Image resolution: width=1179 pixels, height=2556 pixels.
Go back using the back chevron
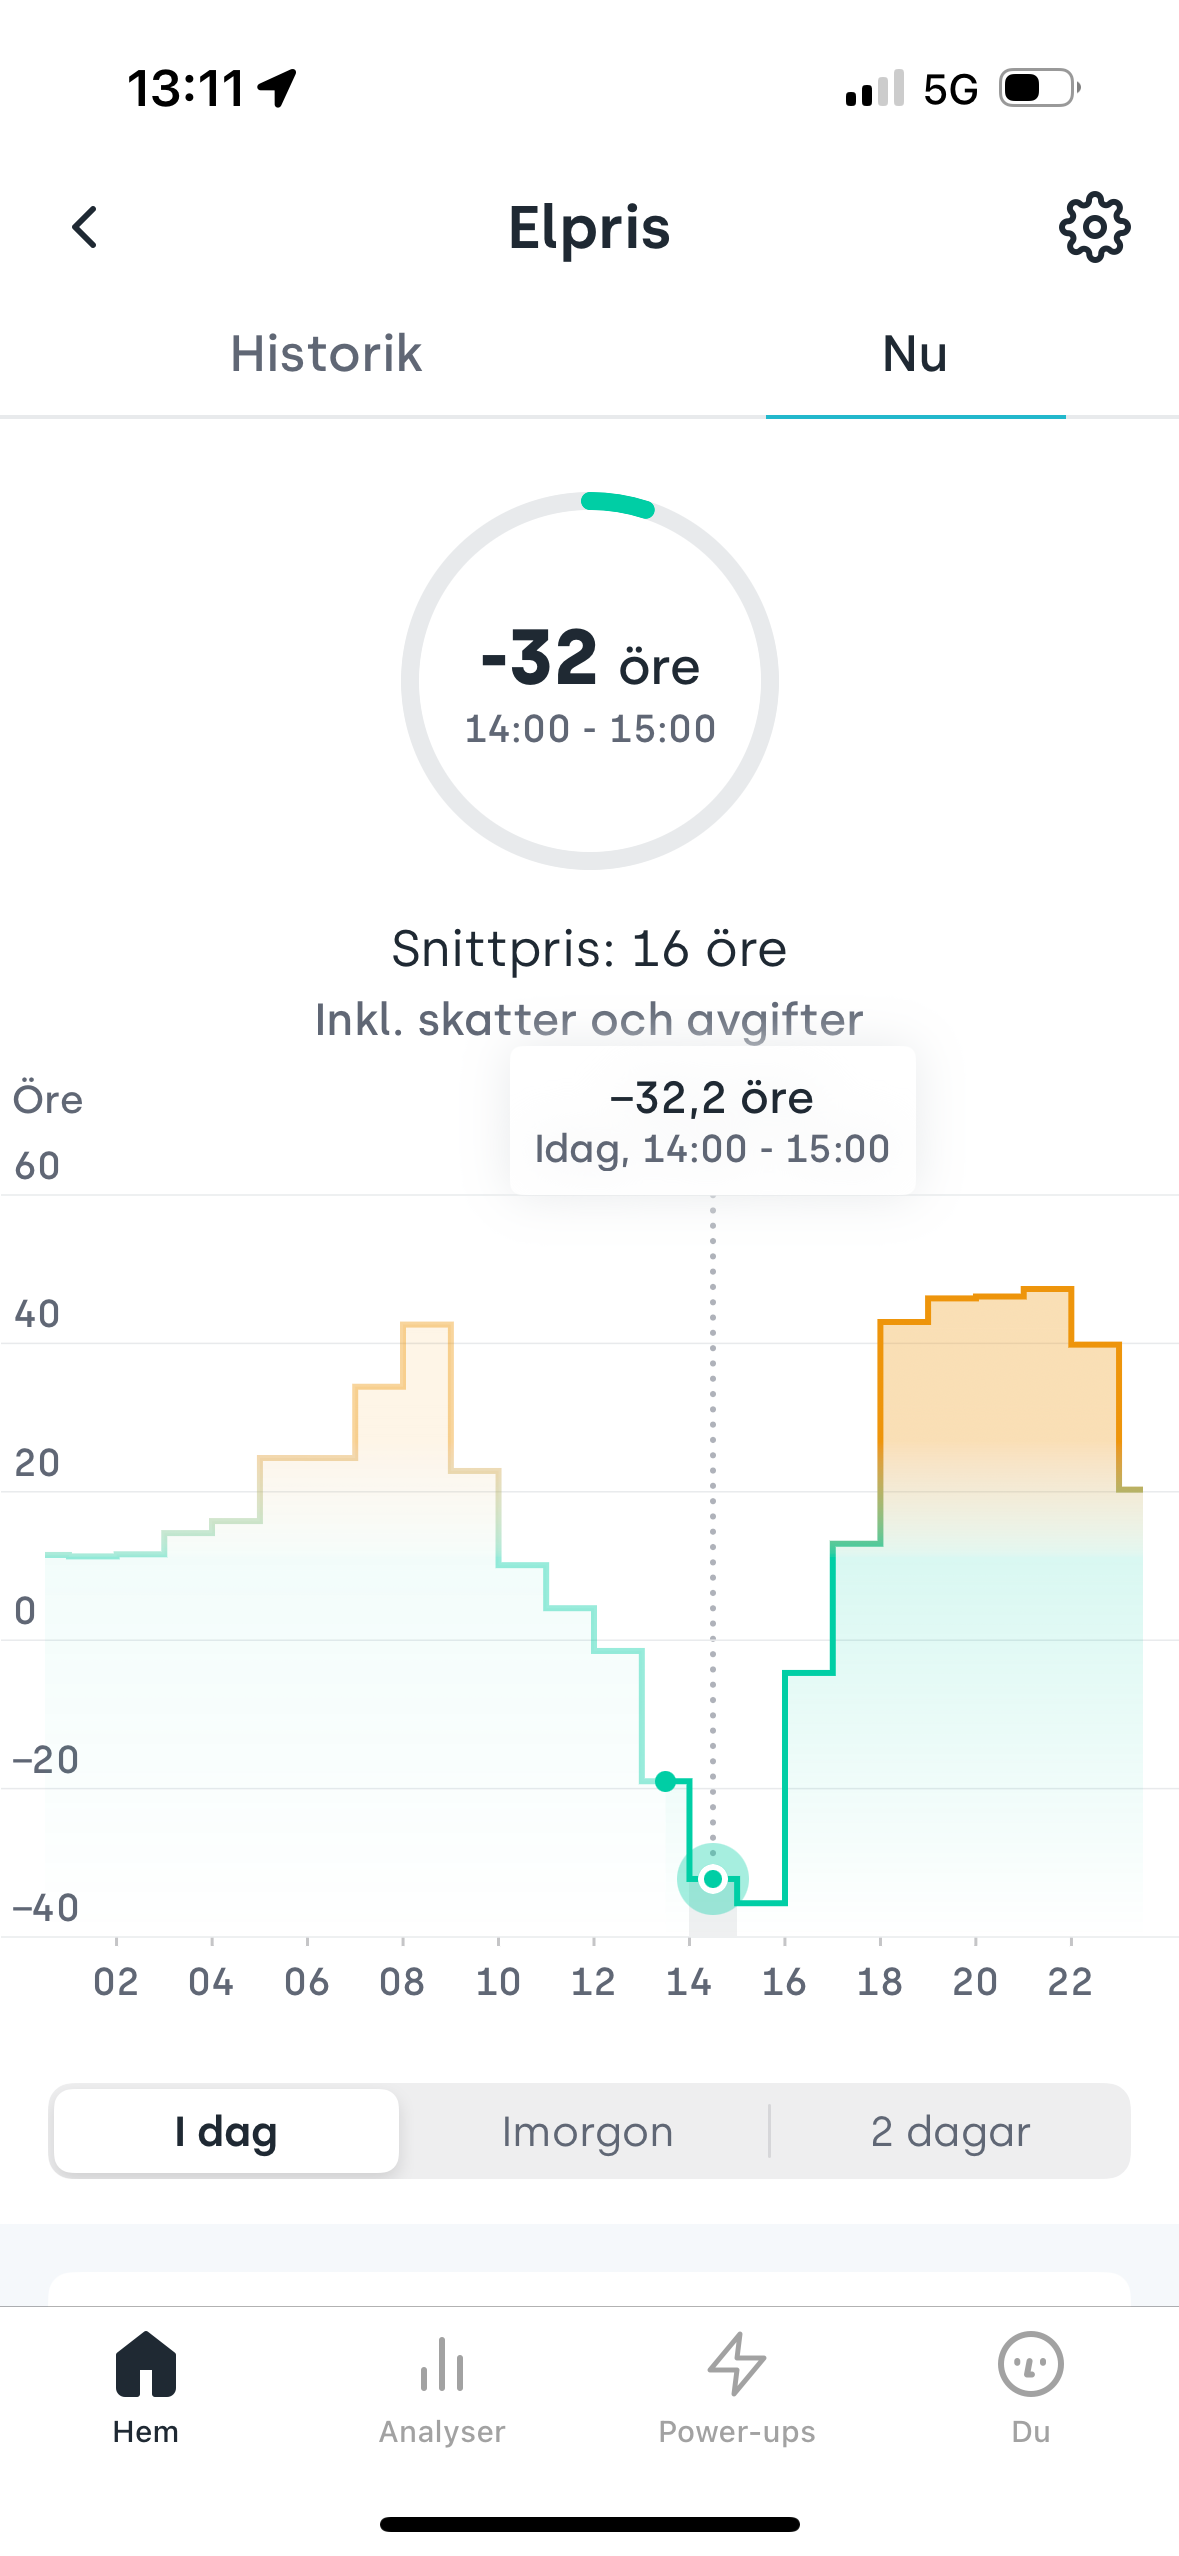click(85, 227)
